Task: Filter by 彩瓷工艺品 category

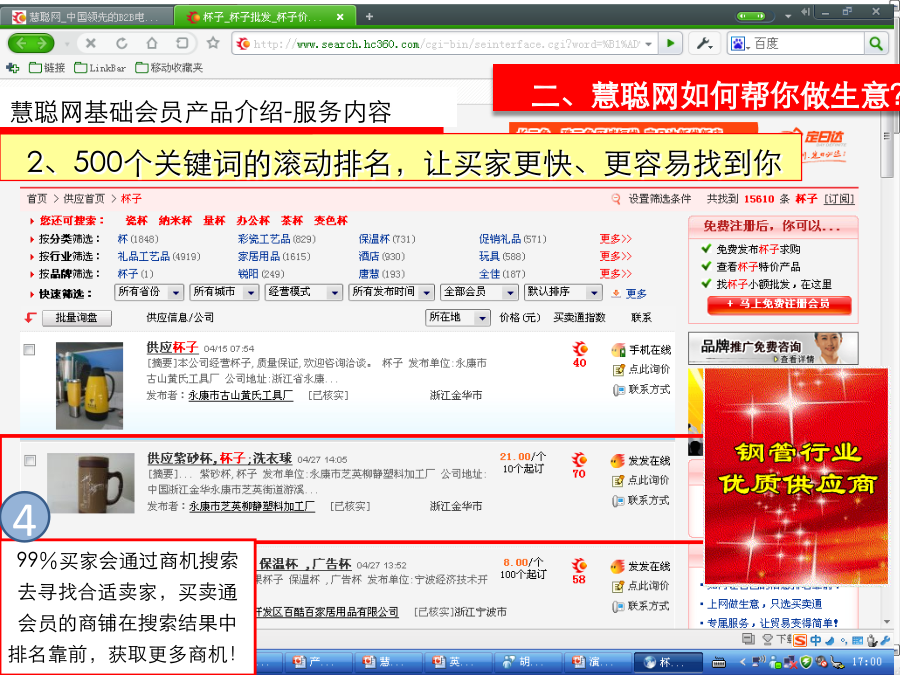Action: [x=264, y=239]
